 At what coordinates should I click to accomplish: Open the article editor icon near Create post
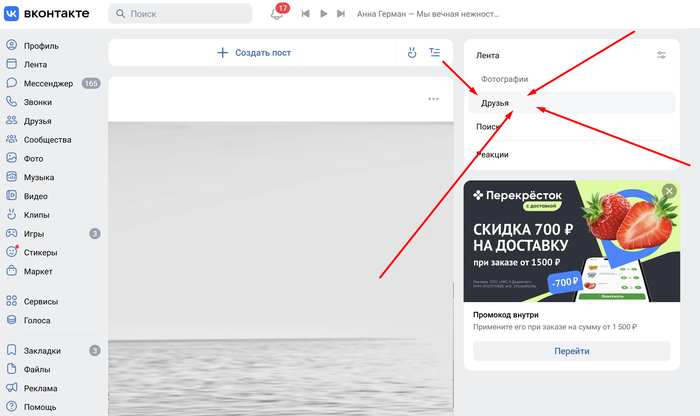[434, 52]
